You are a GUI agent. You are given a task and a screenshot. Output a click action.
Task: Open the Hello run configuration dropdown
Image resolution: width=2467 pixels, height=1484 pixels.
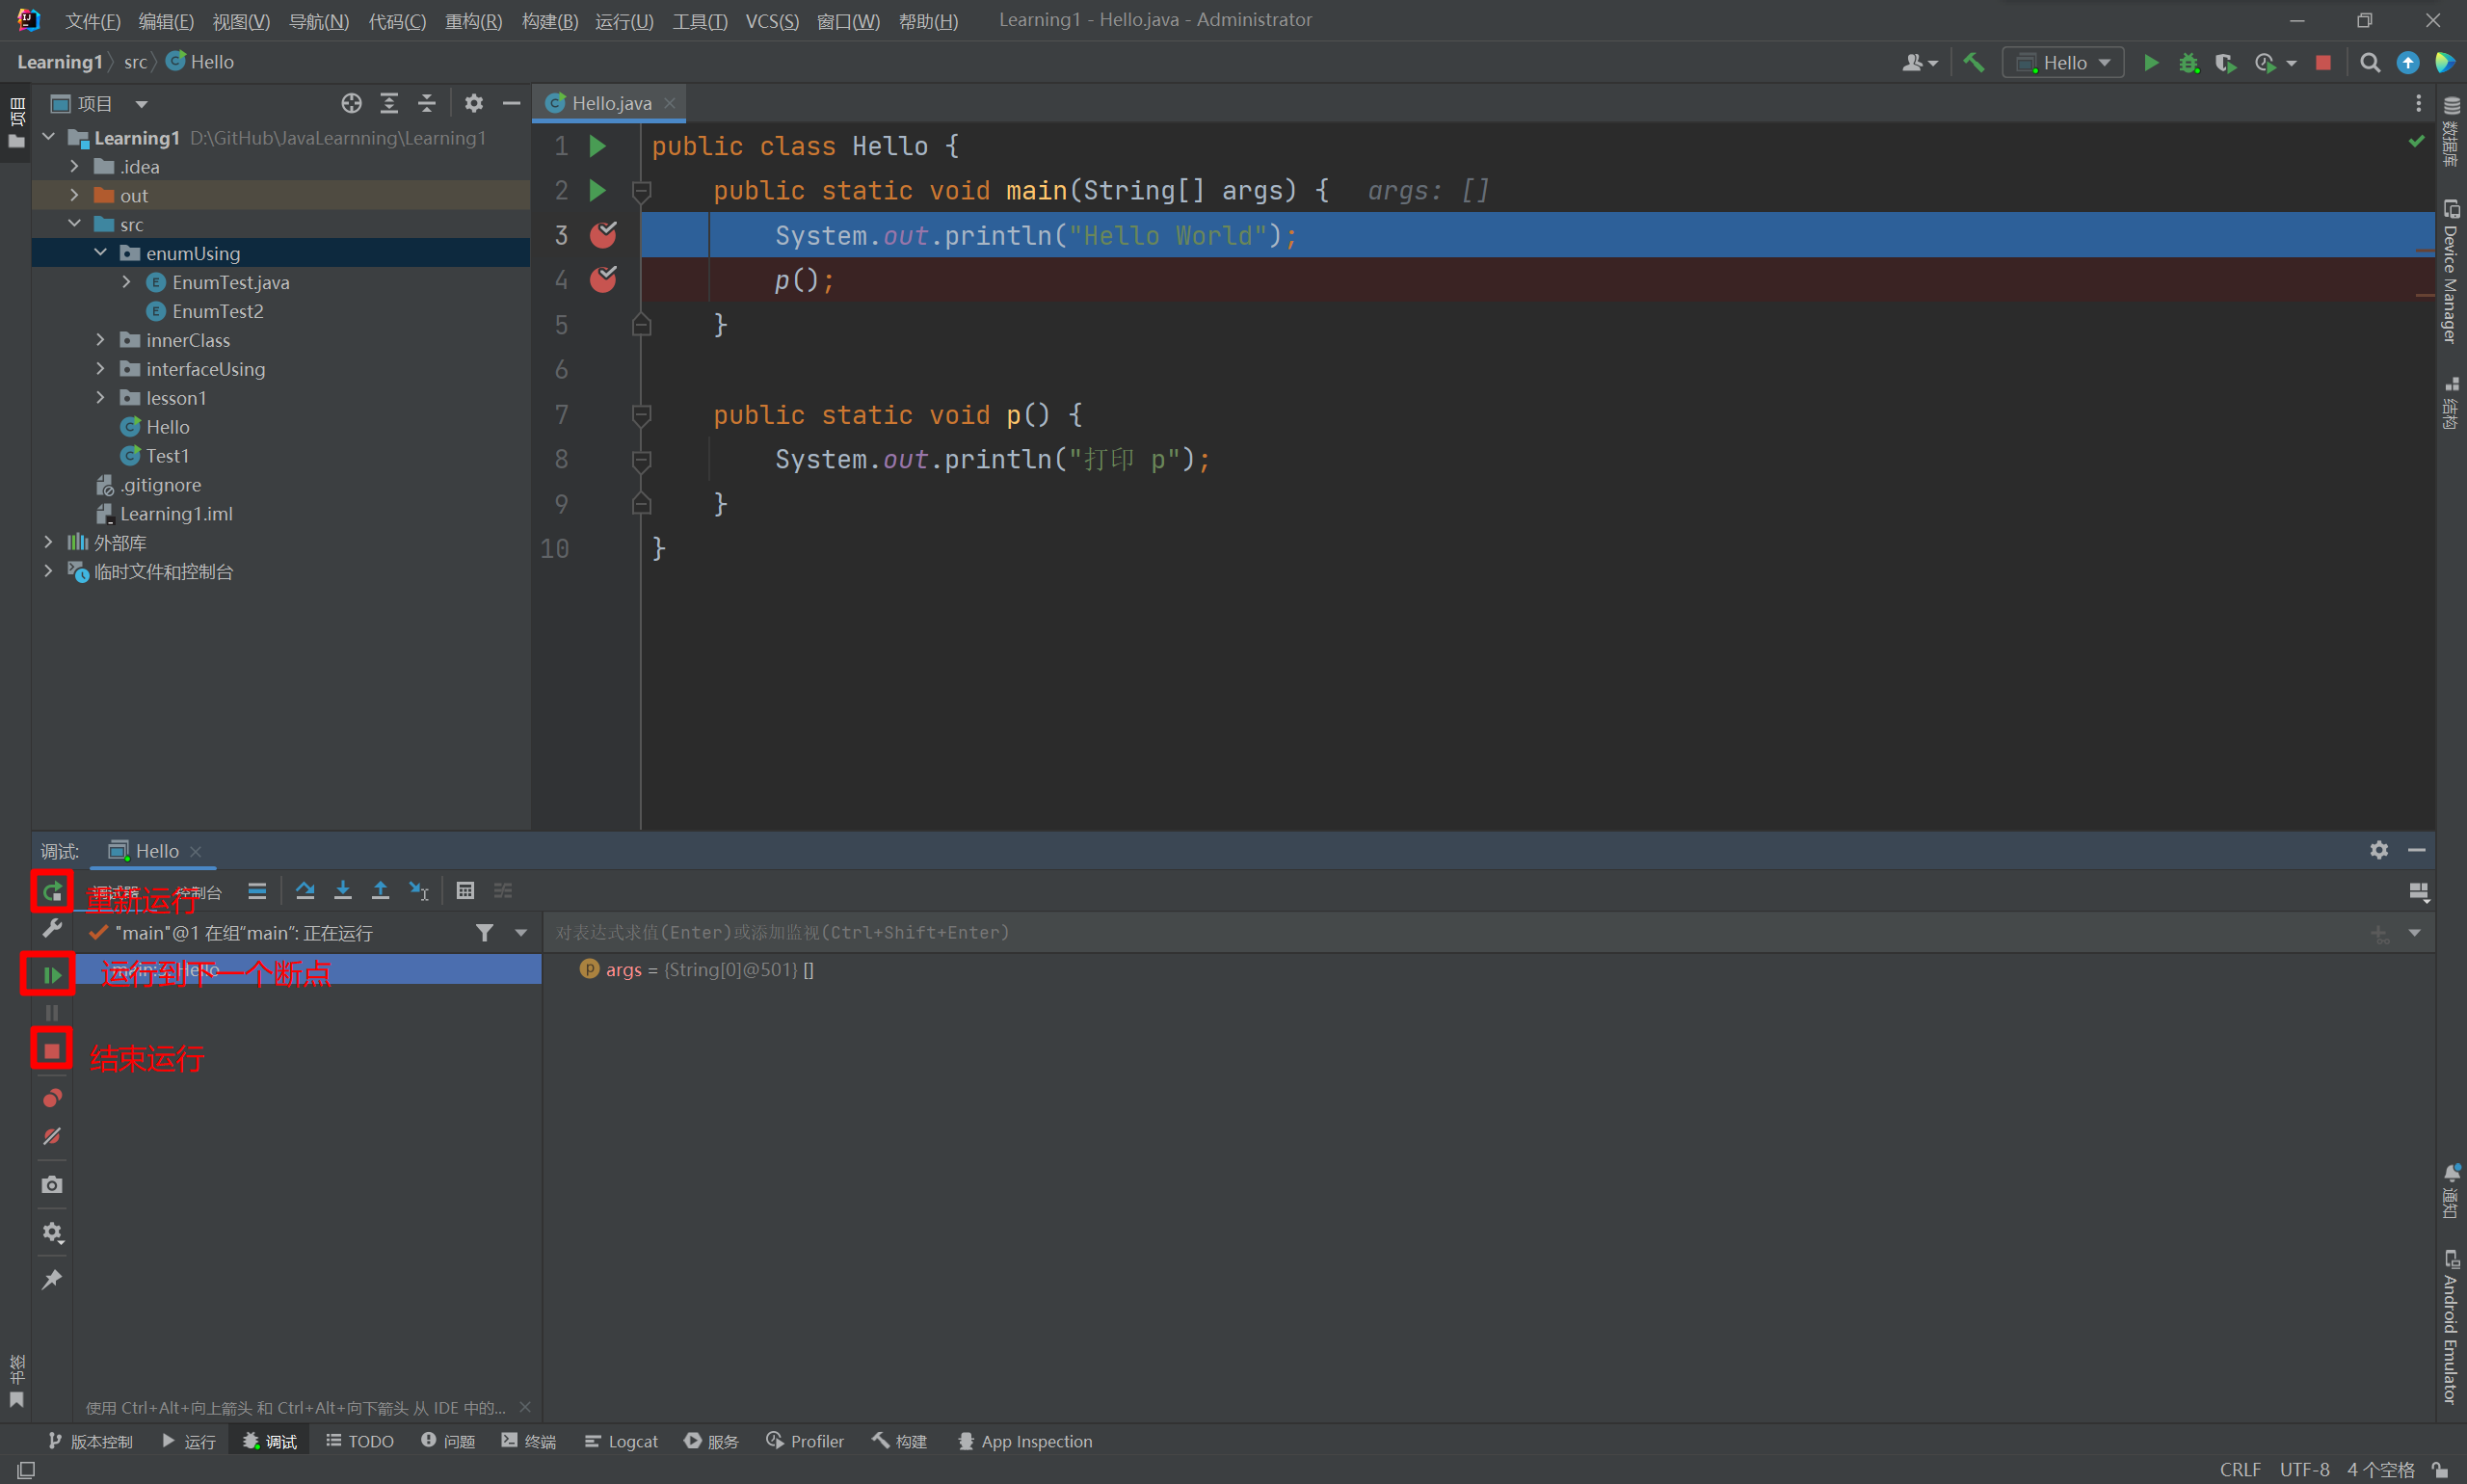(x=2063, y=63)
